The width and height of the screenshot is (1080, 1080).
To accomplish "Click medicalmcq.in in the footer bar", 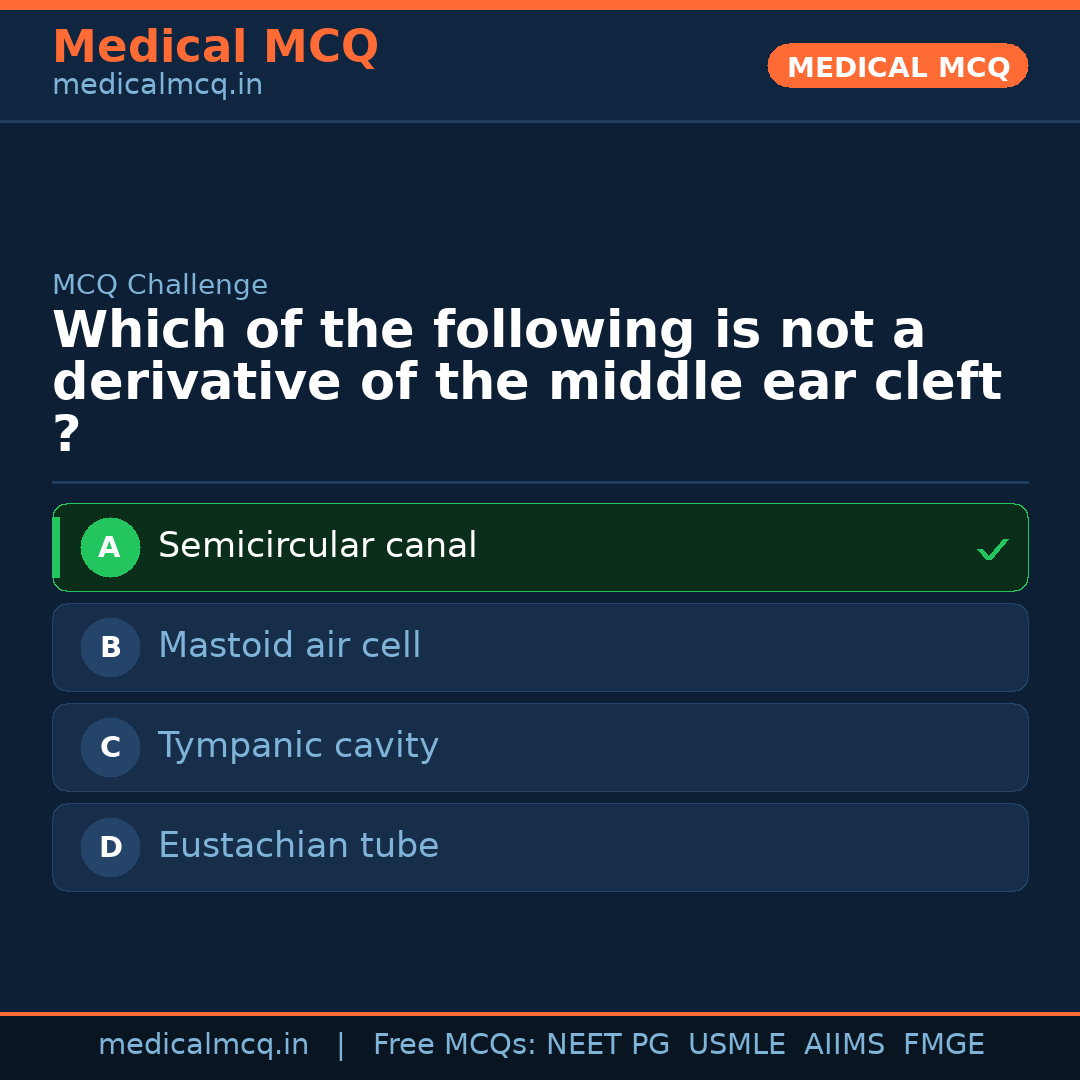I will point(204,1044).
